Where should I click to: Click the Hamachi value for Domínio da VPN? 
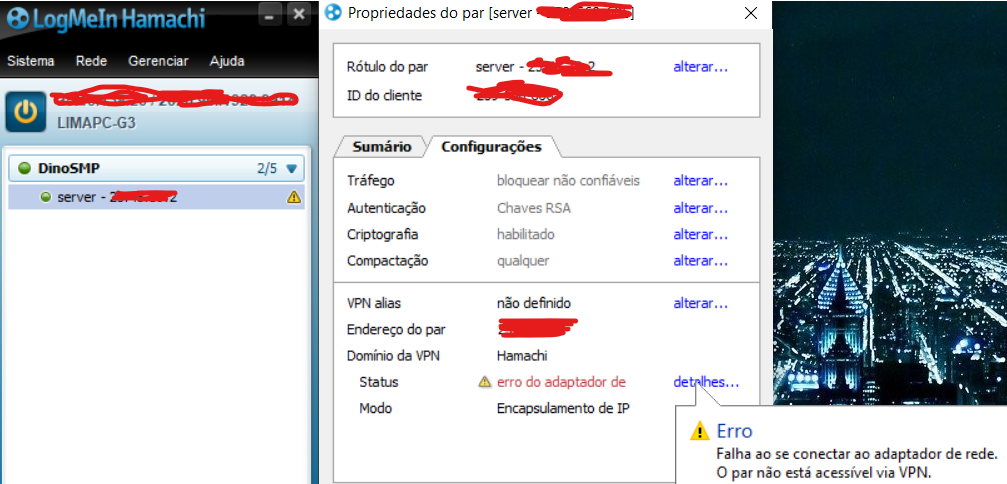pyautogui.click(x=522, y=356)
